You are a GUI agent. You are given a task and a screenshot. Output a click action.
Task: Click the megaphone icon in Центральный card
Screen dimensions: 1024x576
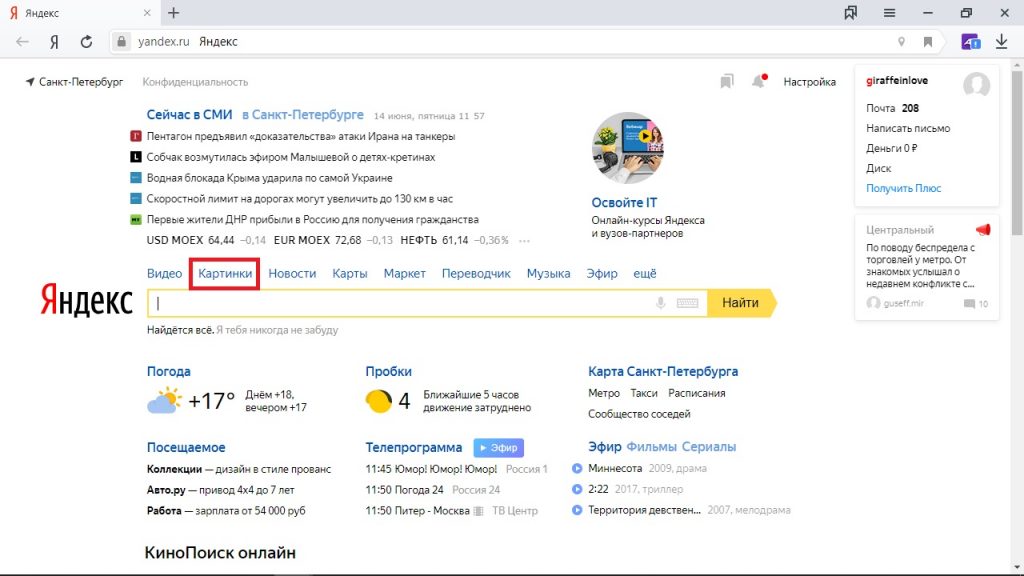point(983,230)
